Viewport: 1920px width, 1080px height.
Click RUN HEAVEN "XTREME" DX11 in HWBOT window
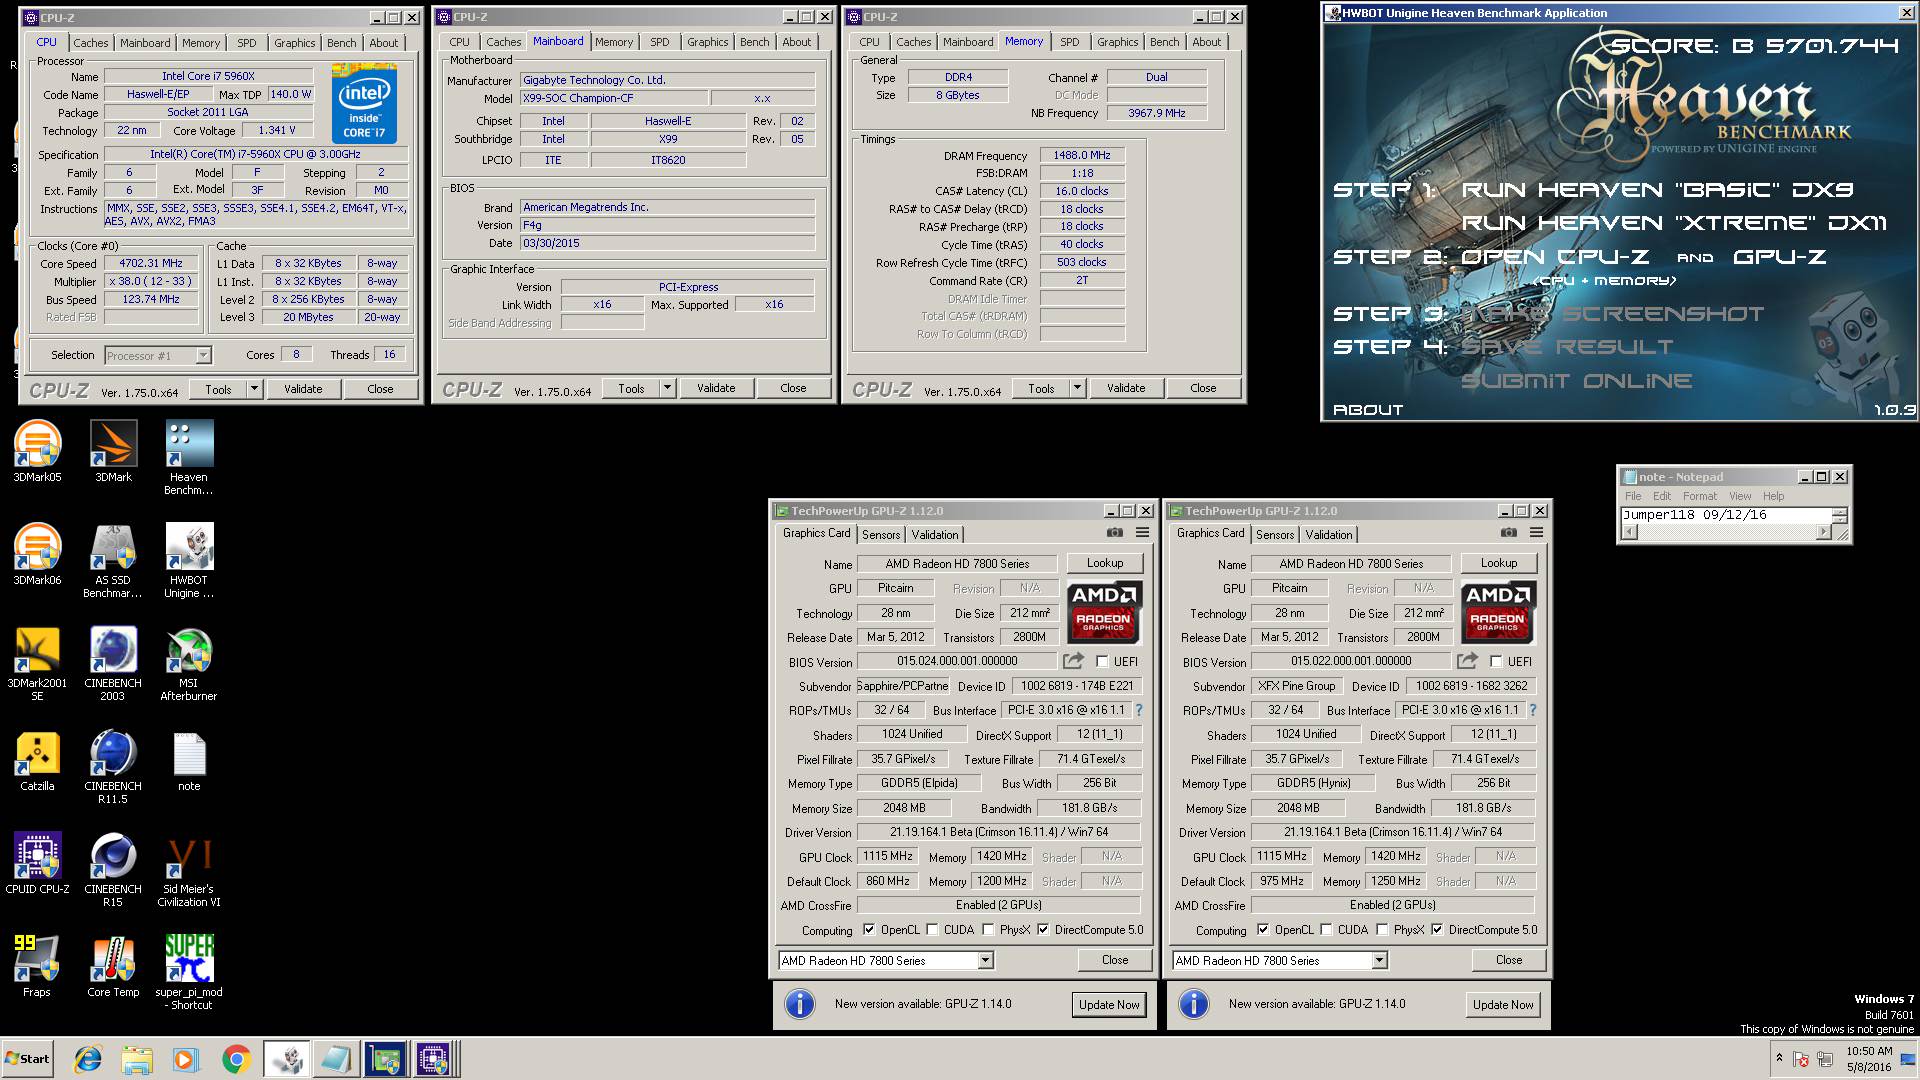[x=1673, y=223]
